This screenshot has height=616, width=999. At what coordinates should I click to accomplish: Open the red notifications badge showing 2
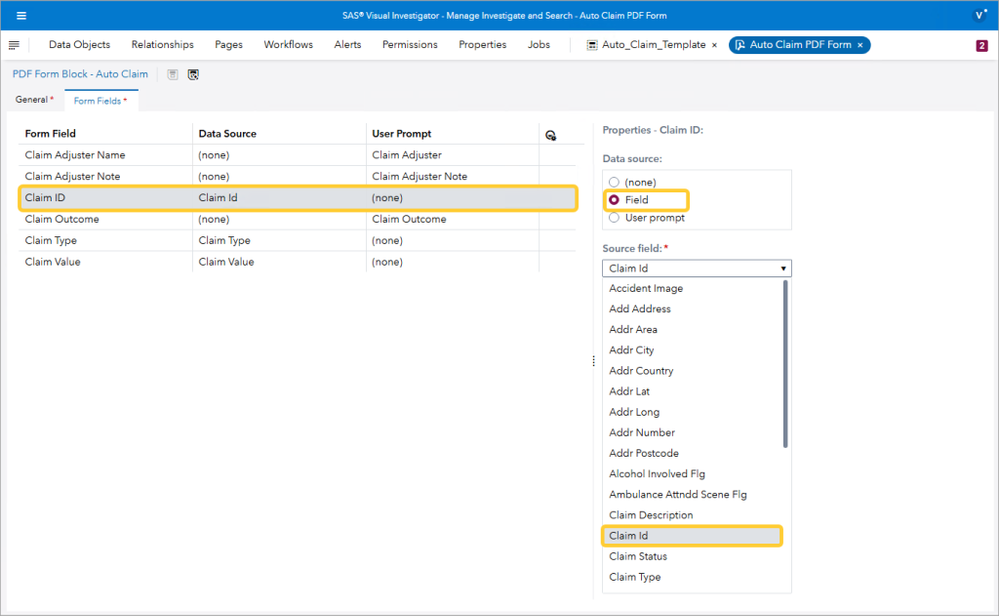pos(981,45)
